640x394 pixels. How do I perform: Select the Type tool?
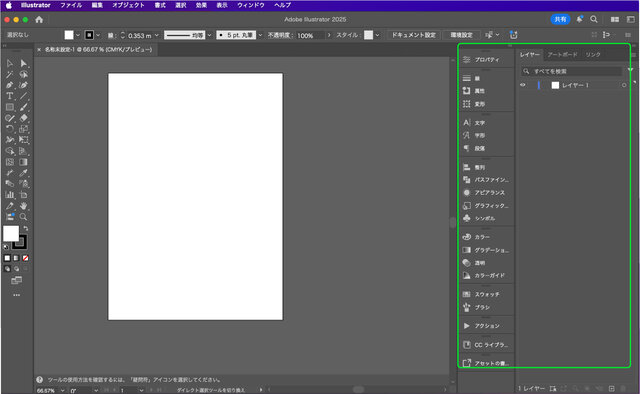coord(10,96)
